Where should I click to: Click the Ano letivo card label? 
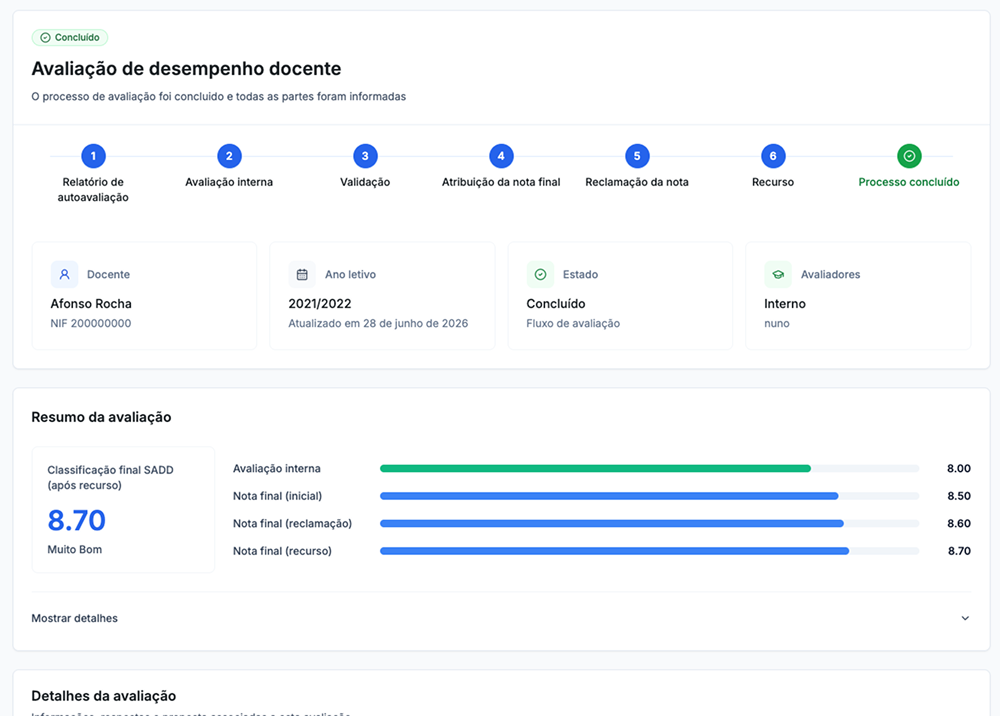point(350,274)
